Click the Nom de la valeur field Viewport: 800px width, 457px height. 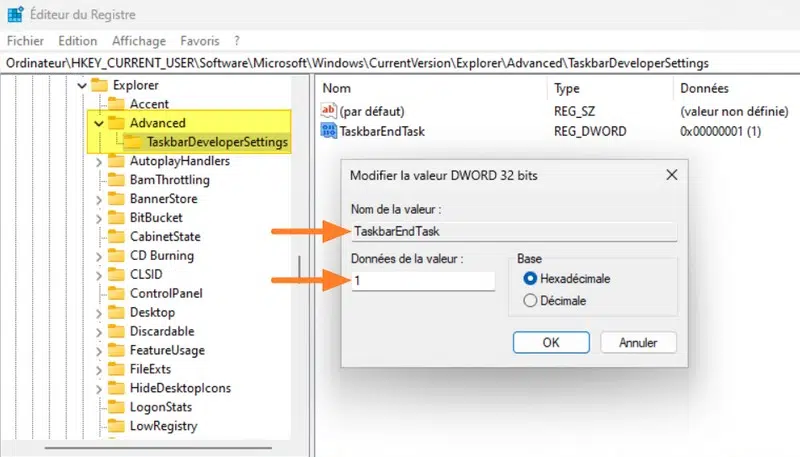pos(514,231)
